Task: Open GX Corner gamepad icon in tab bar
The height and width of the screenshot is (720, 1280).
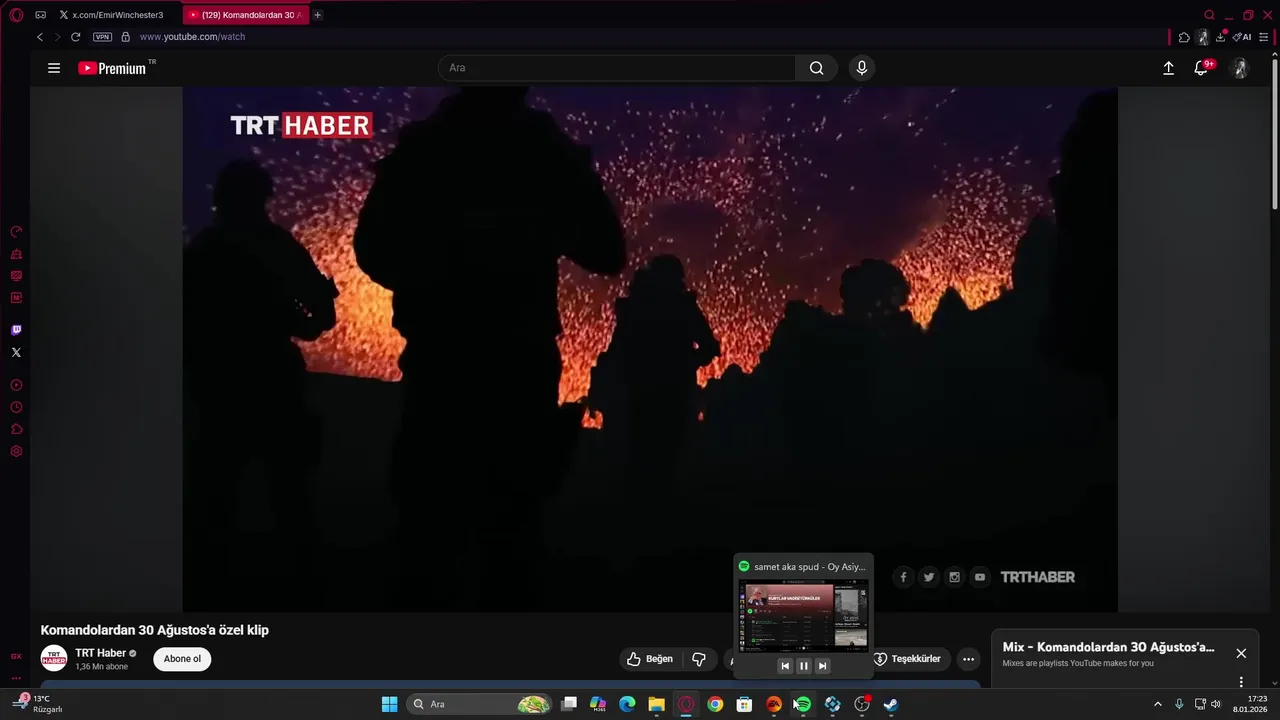Action: pos(40,15)
